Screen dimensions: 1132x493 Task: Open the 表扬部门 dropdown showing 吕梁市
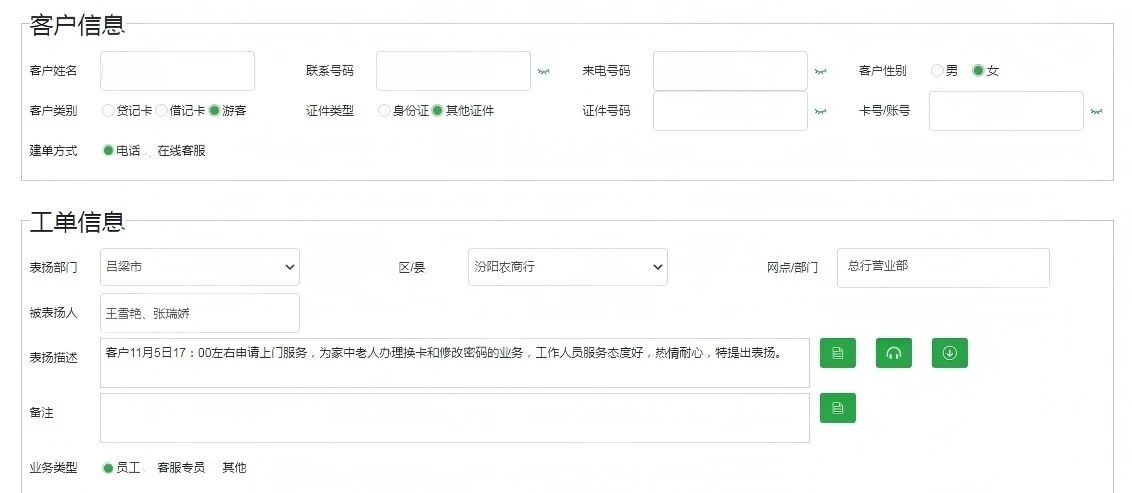click(200, 267)
